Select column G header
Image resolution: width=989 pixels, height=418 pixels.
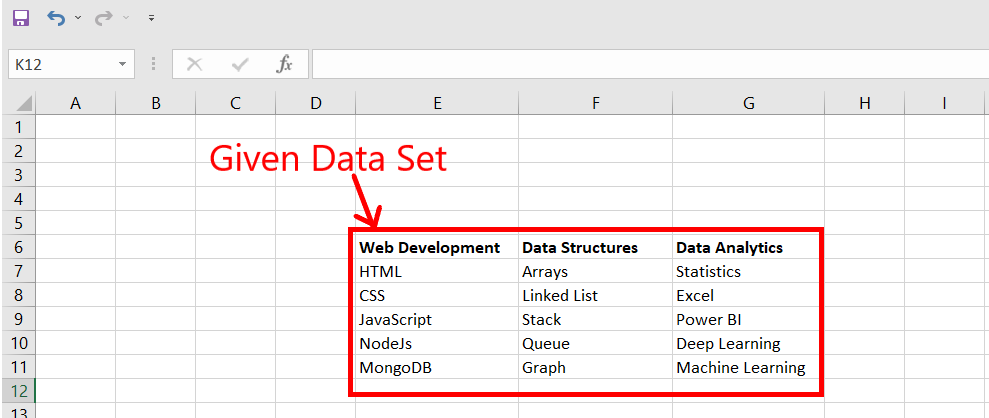pos(748,102)
